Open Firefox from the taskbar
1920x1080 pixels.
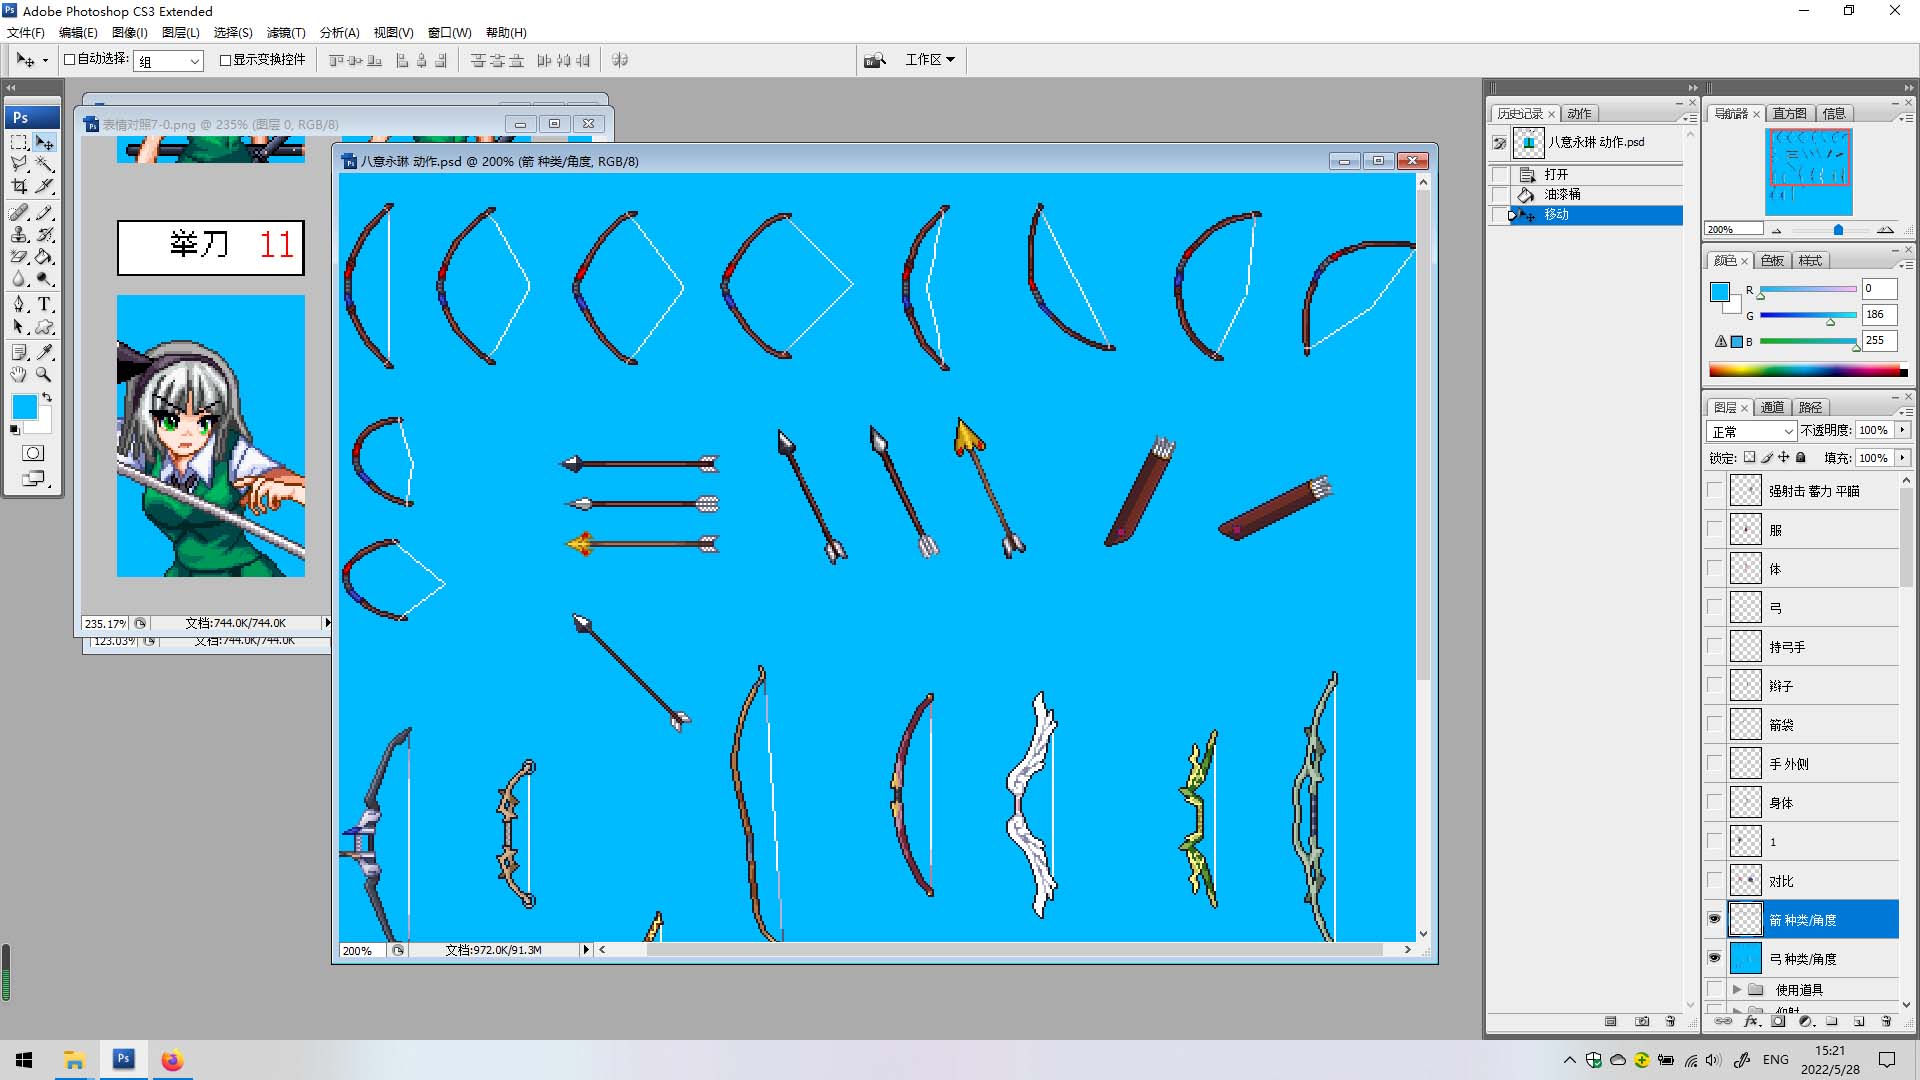point(172,1060)
